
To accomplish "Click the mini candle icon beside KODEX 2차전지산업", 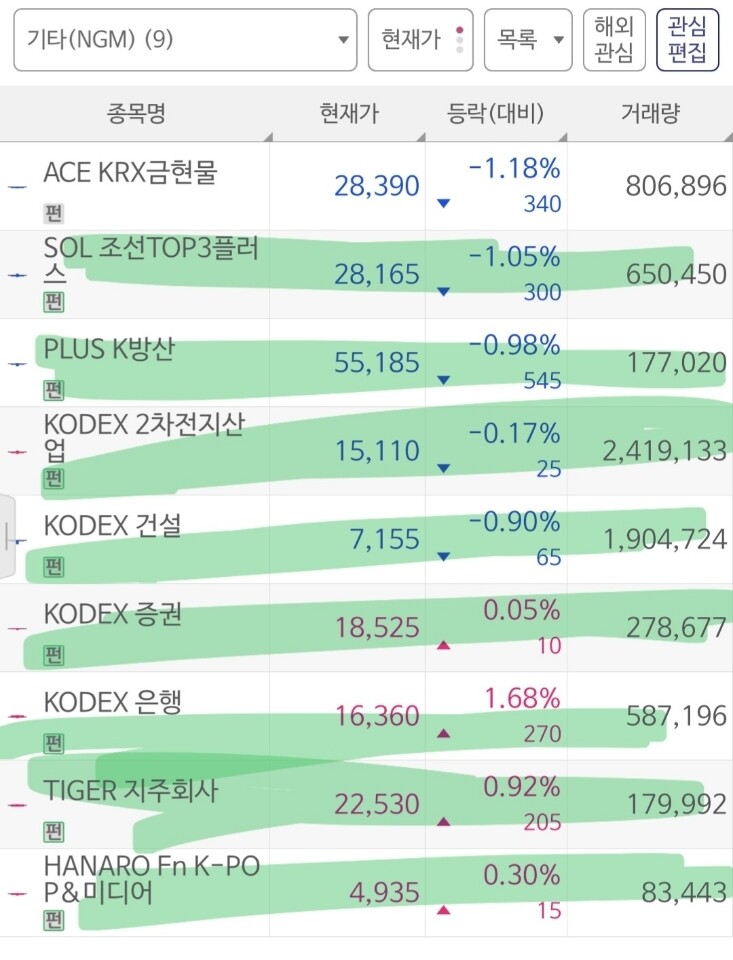I will point(17,452).
